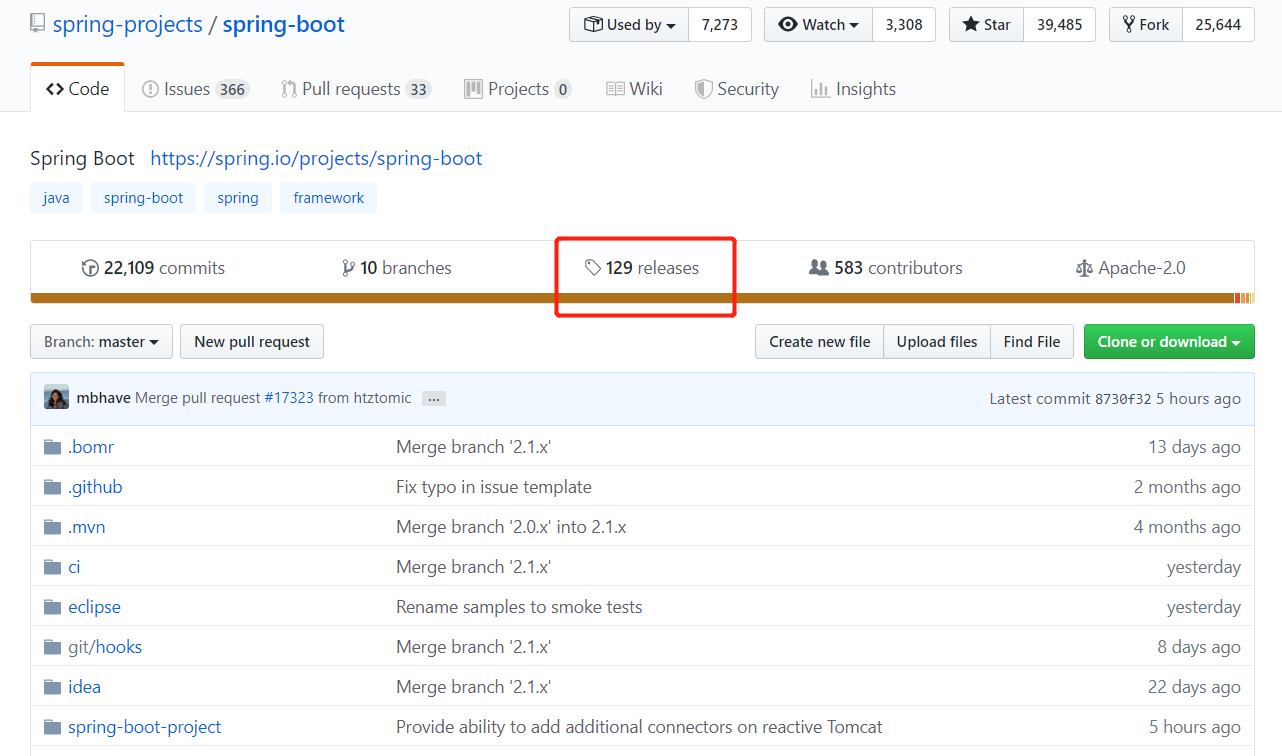View the 583 contributors link
Viewport: 1282px width, 756px height.
click(886, 268)
